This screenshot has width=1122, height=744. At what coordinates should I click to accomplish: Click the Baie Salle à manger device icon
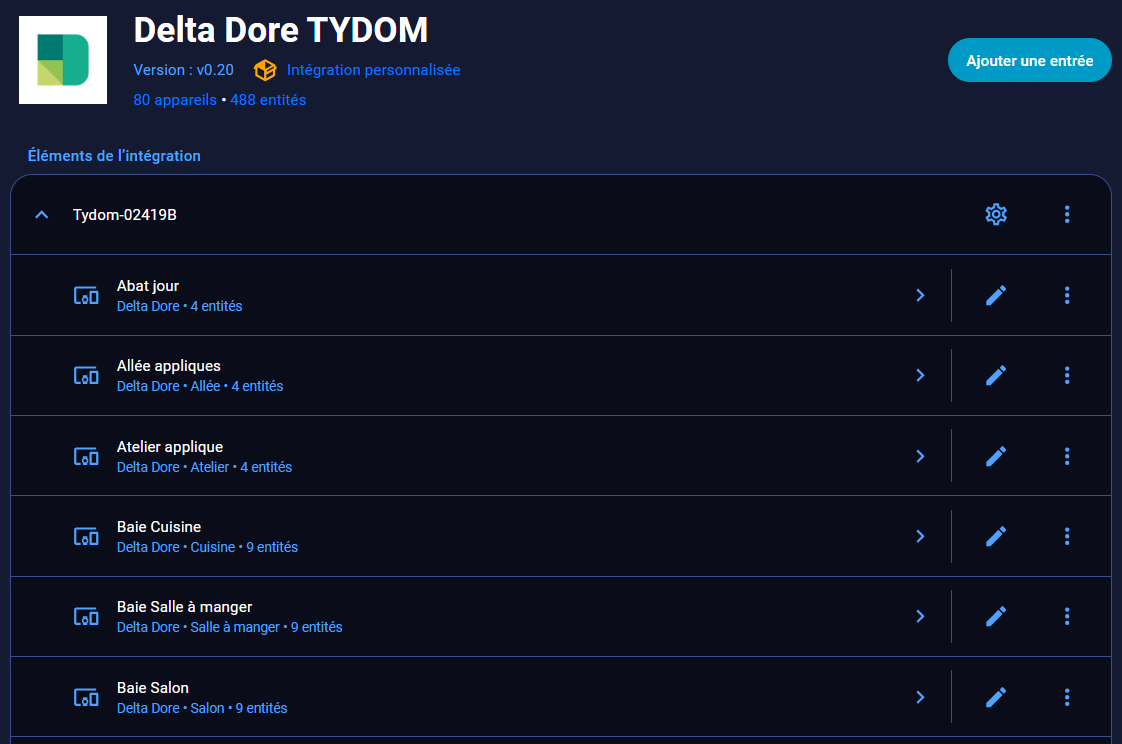[x=86, y=617]
